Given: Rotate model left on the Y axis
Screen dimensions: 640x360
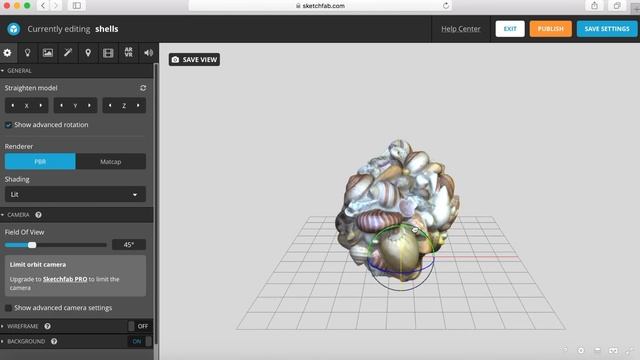Looking at the screenshot, I should pos(61,106).
